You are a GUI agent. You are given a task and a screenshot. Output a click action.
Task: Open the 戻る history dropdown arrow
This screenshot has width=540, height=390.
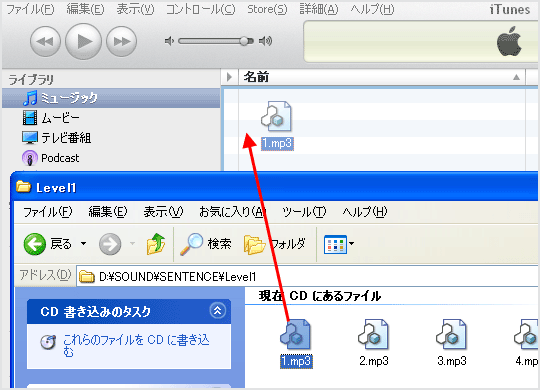83,244
